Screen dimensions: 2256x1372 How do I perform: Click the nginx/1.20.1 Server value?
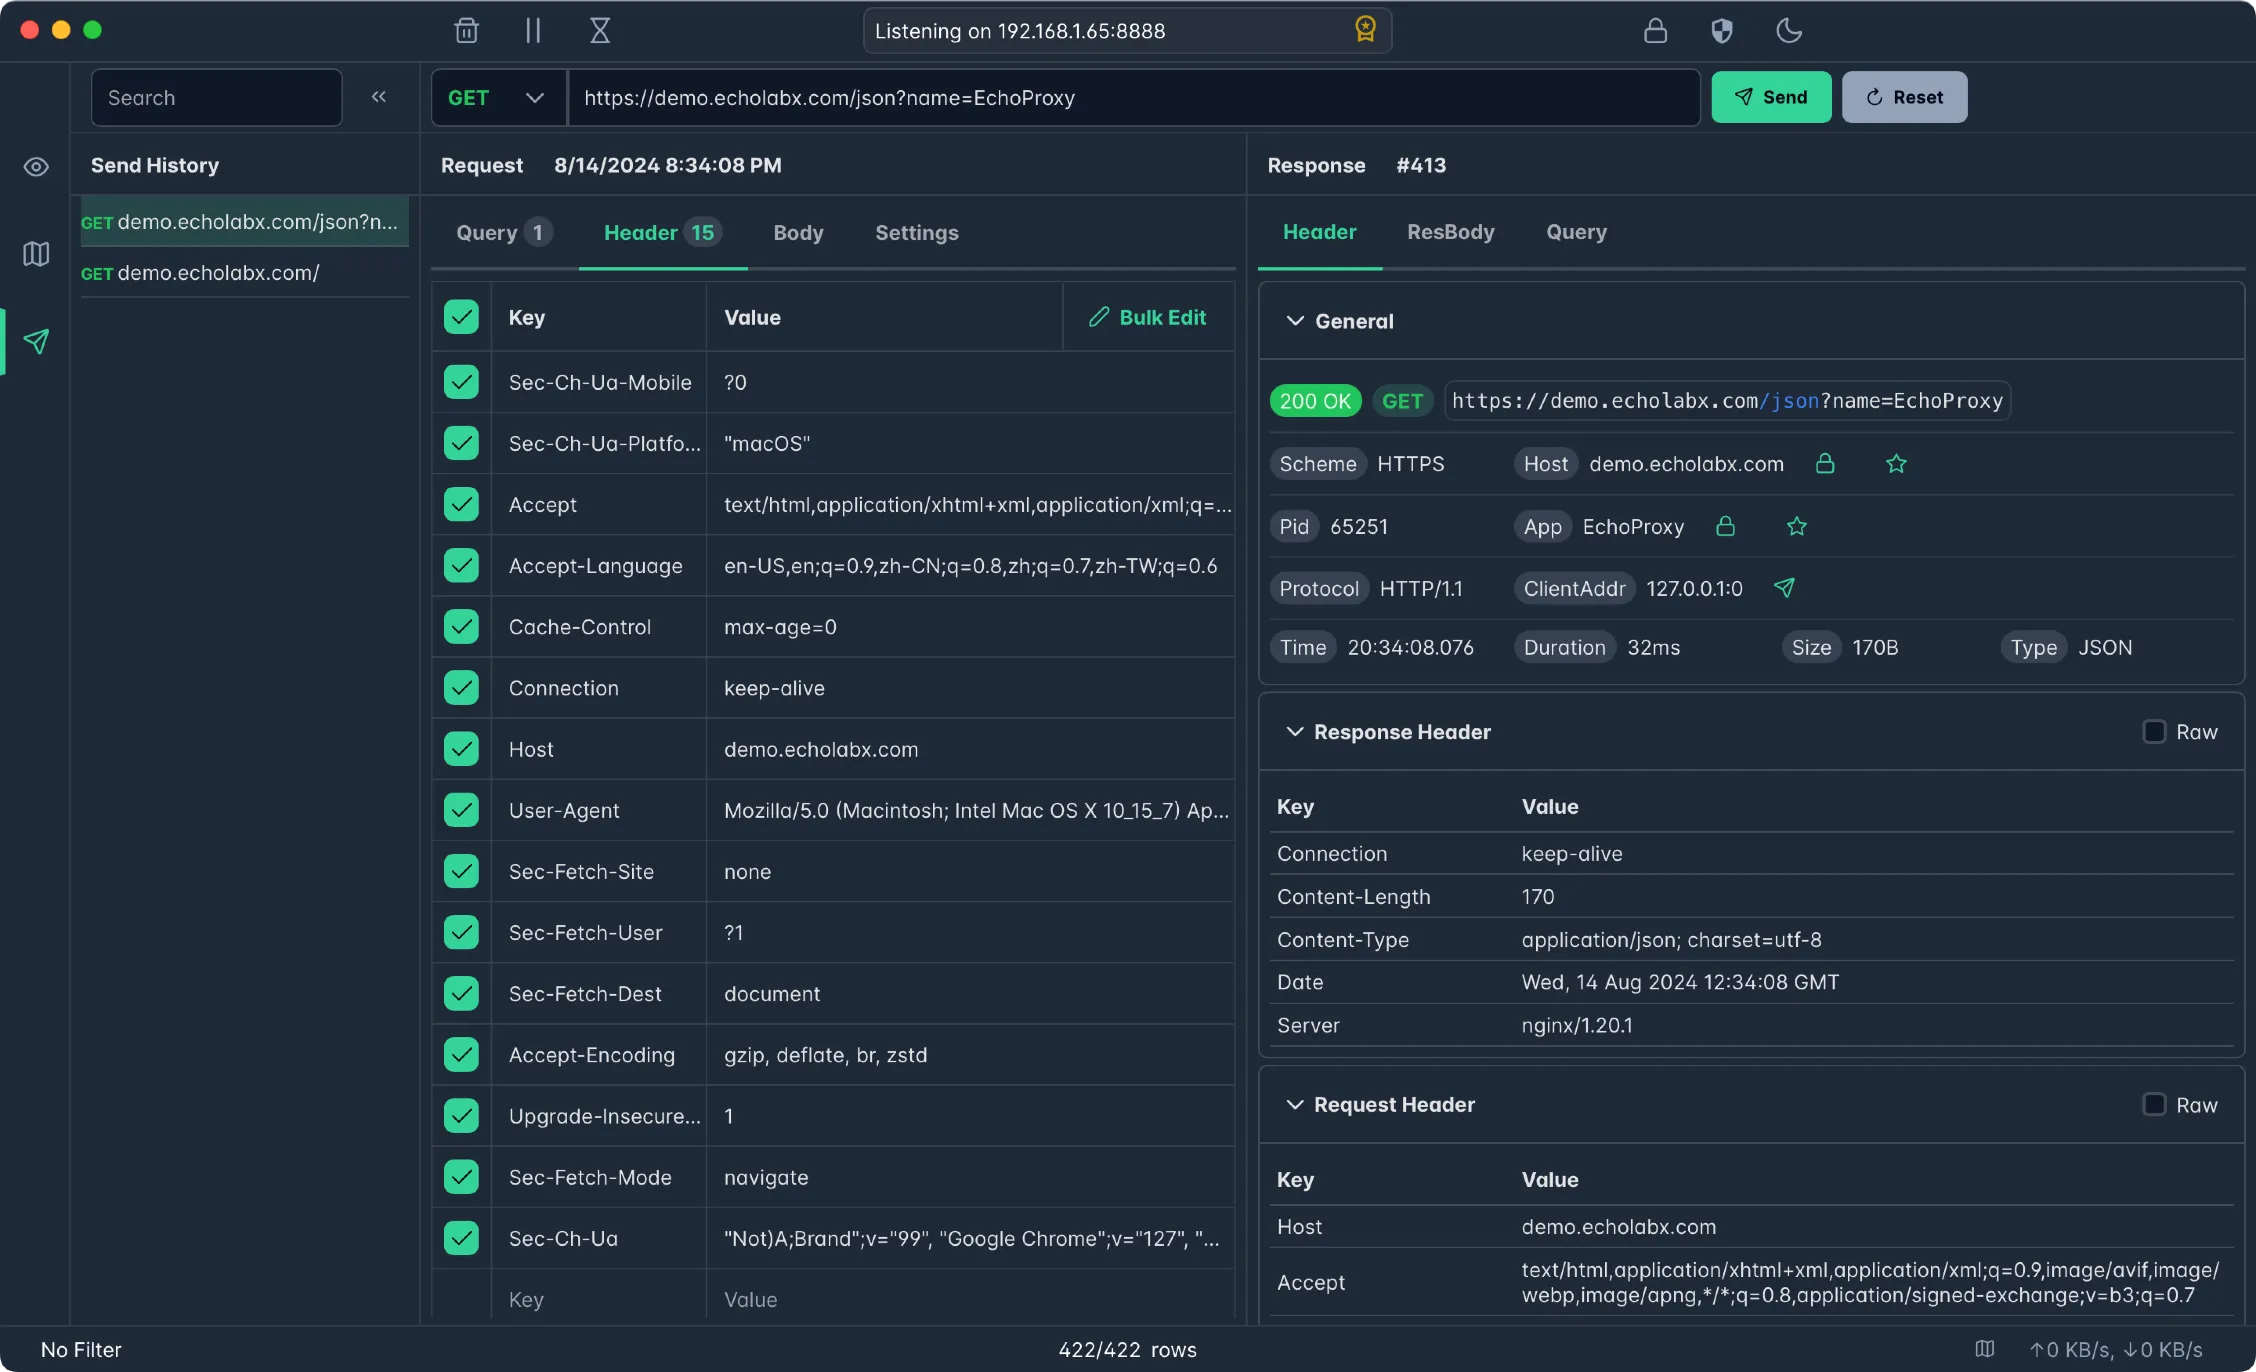click(x=1577, y=1025)
